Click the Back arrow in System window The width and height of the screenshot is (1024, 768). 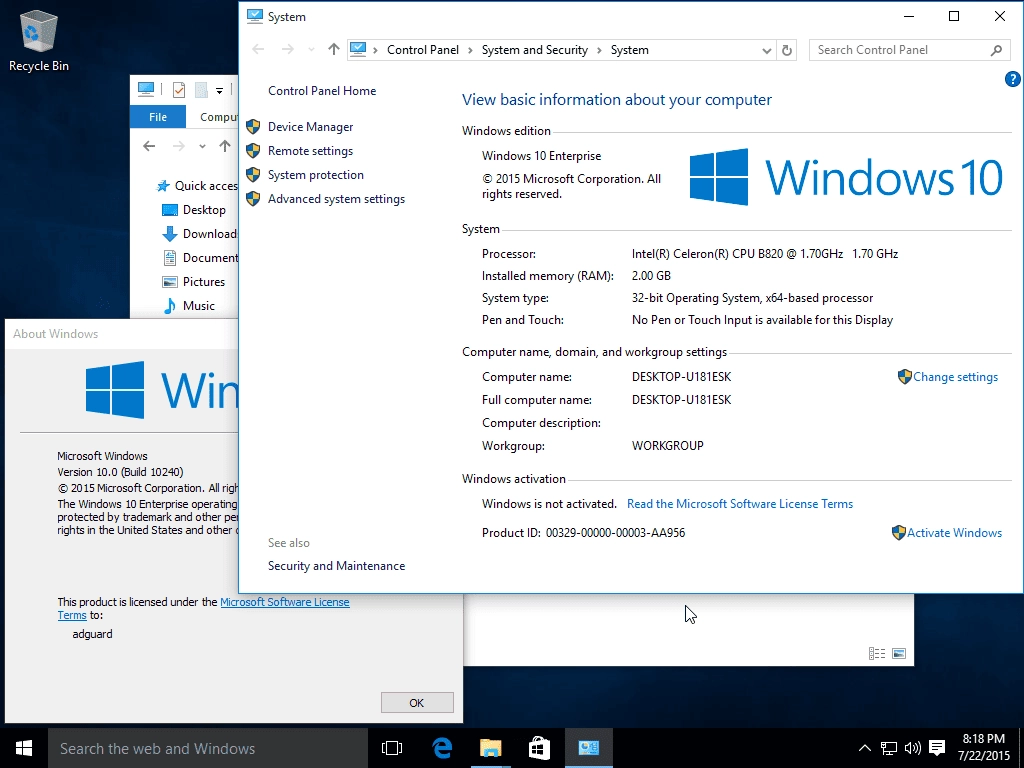[258, 50]
